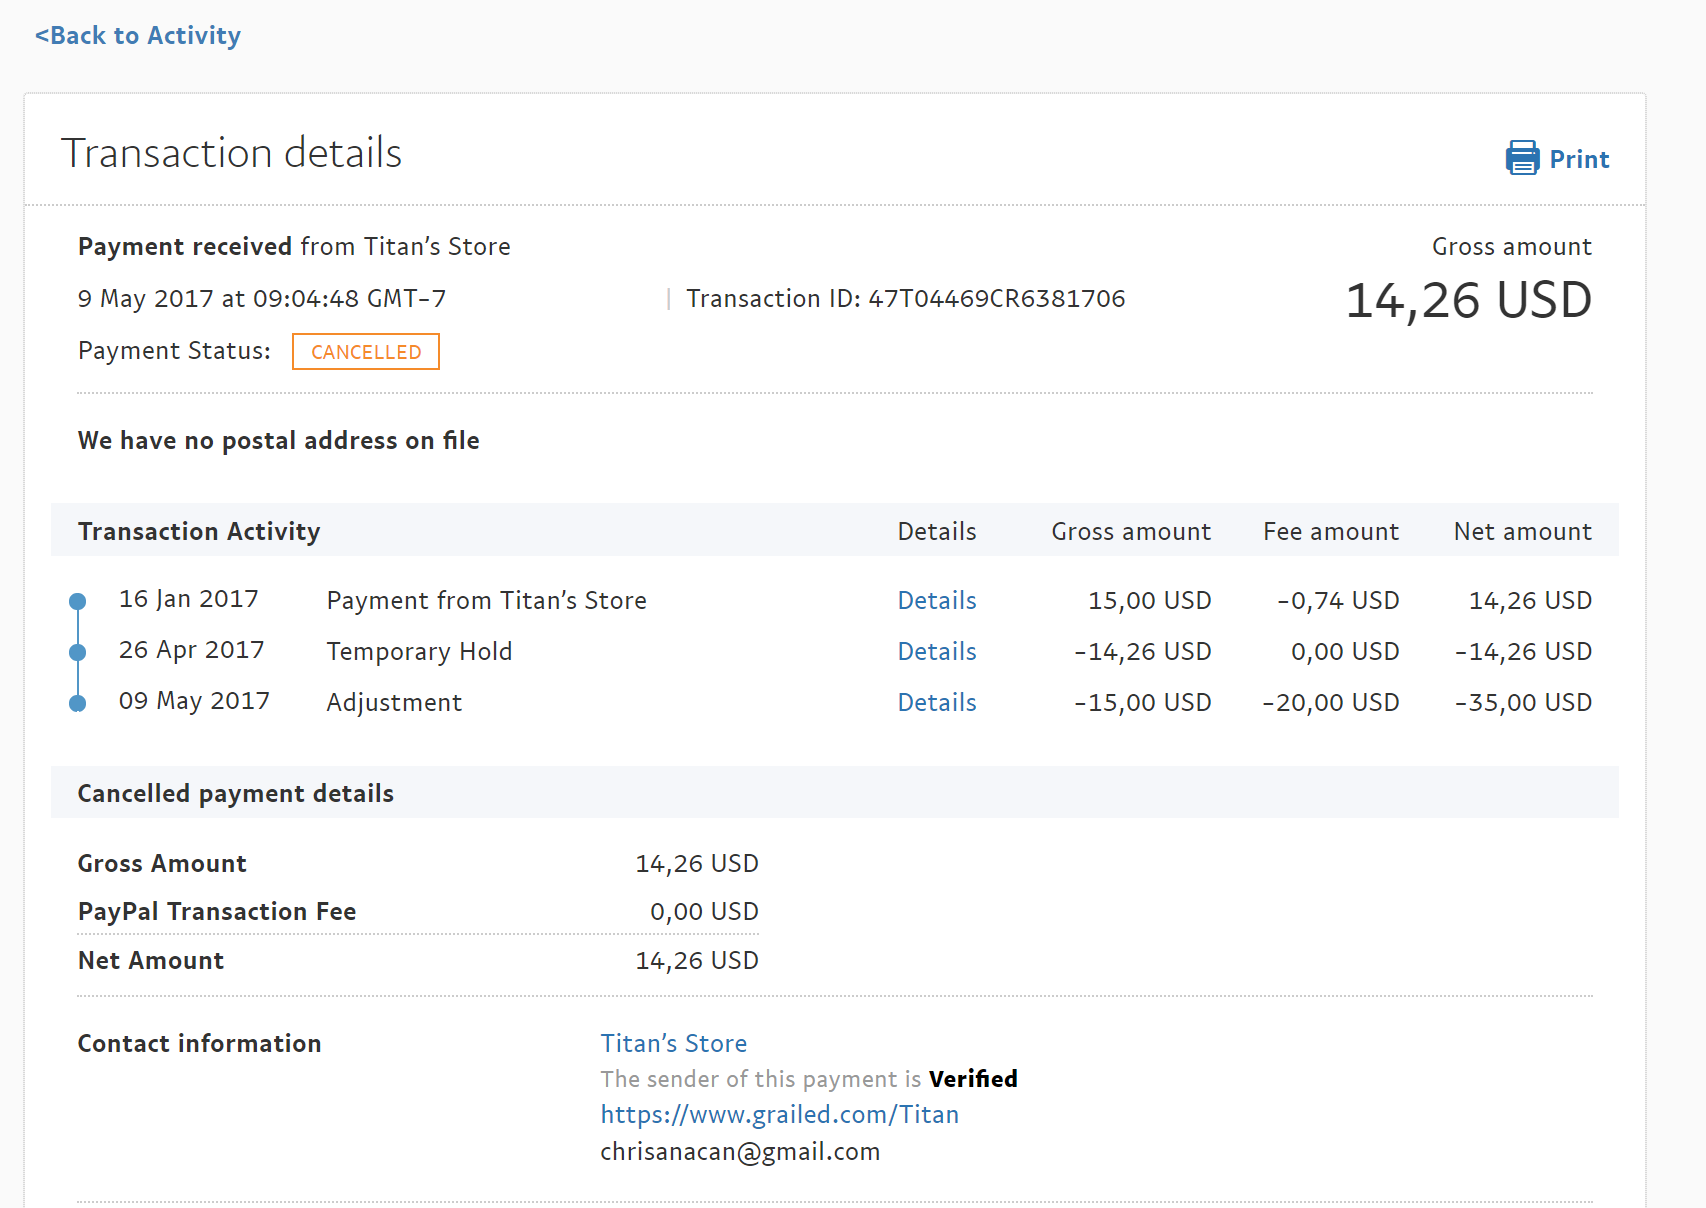Open Details for Temporary Hold row
This screenshot has width=1706, height=1208.
point(936,651)
